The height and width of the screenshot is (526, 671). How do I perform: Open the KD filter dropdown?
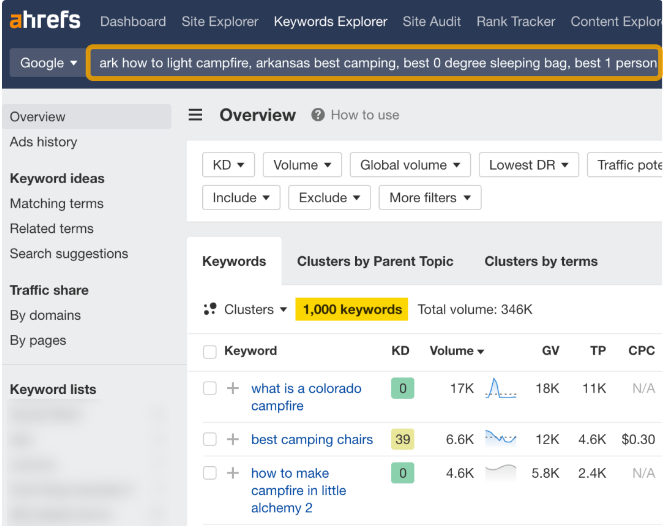228,165
